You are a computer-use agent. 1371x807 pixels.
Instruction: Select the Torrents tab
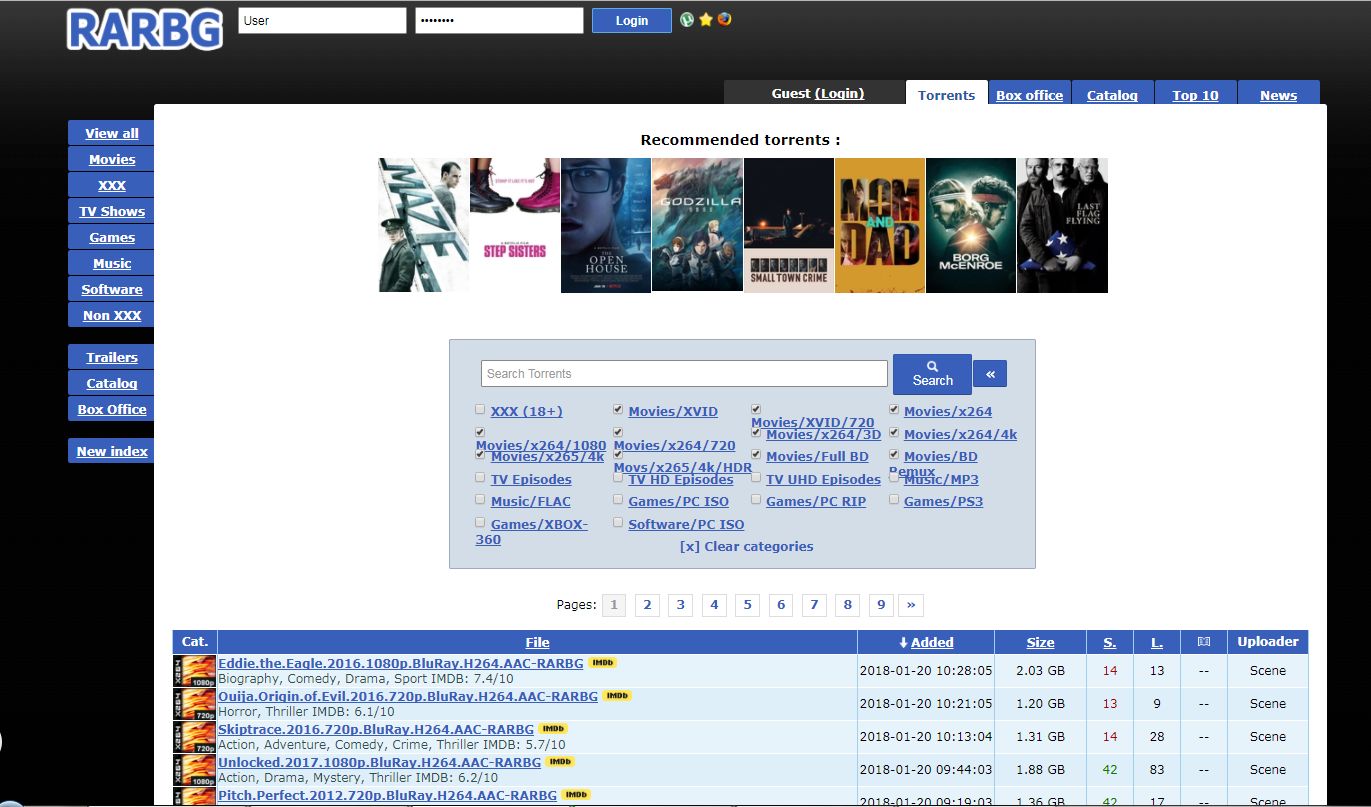point(946,95)
